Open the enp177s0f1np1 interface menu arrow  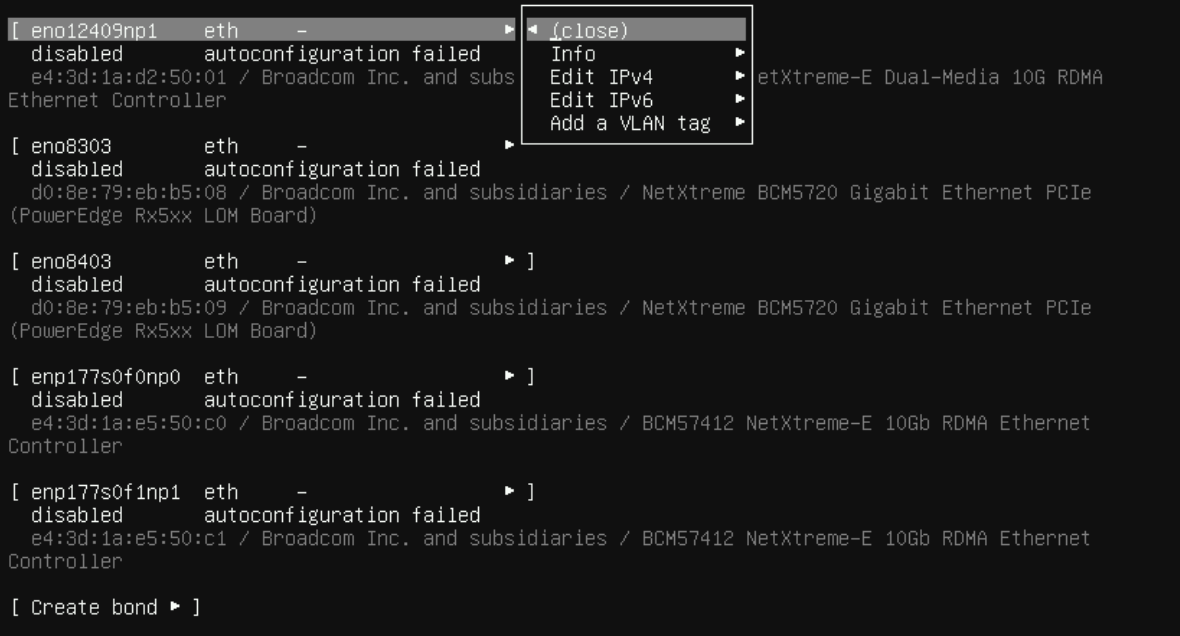point(511,492)
